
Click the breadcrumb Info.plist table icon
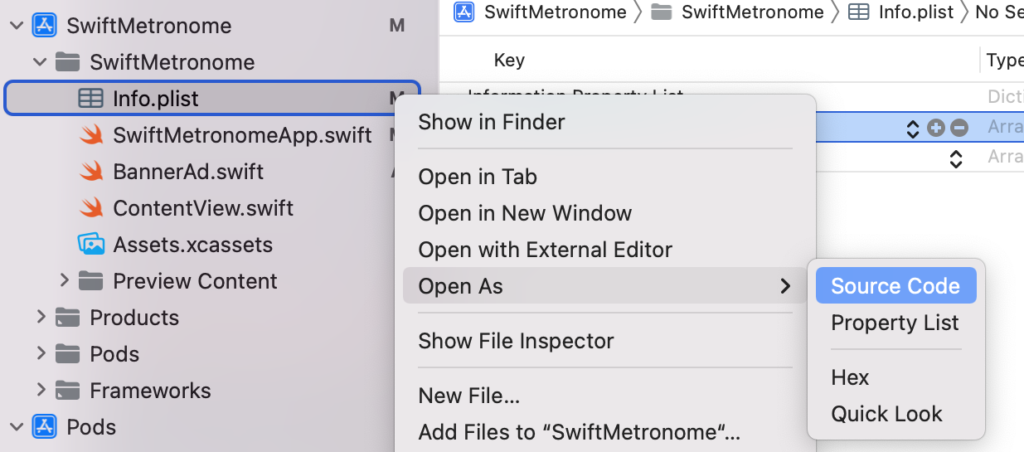(859, 12)
